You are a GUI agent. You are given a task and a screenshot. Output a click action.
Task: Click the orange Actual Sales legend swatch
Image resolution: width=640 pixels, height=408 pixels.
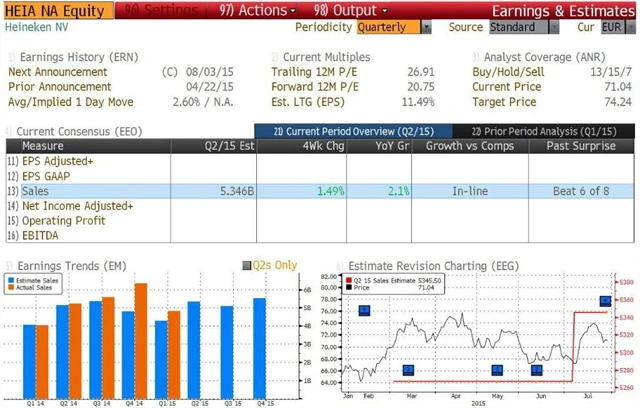click(11, 287)
